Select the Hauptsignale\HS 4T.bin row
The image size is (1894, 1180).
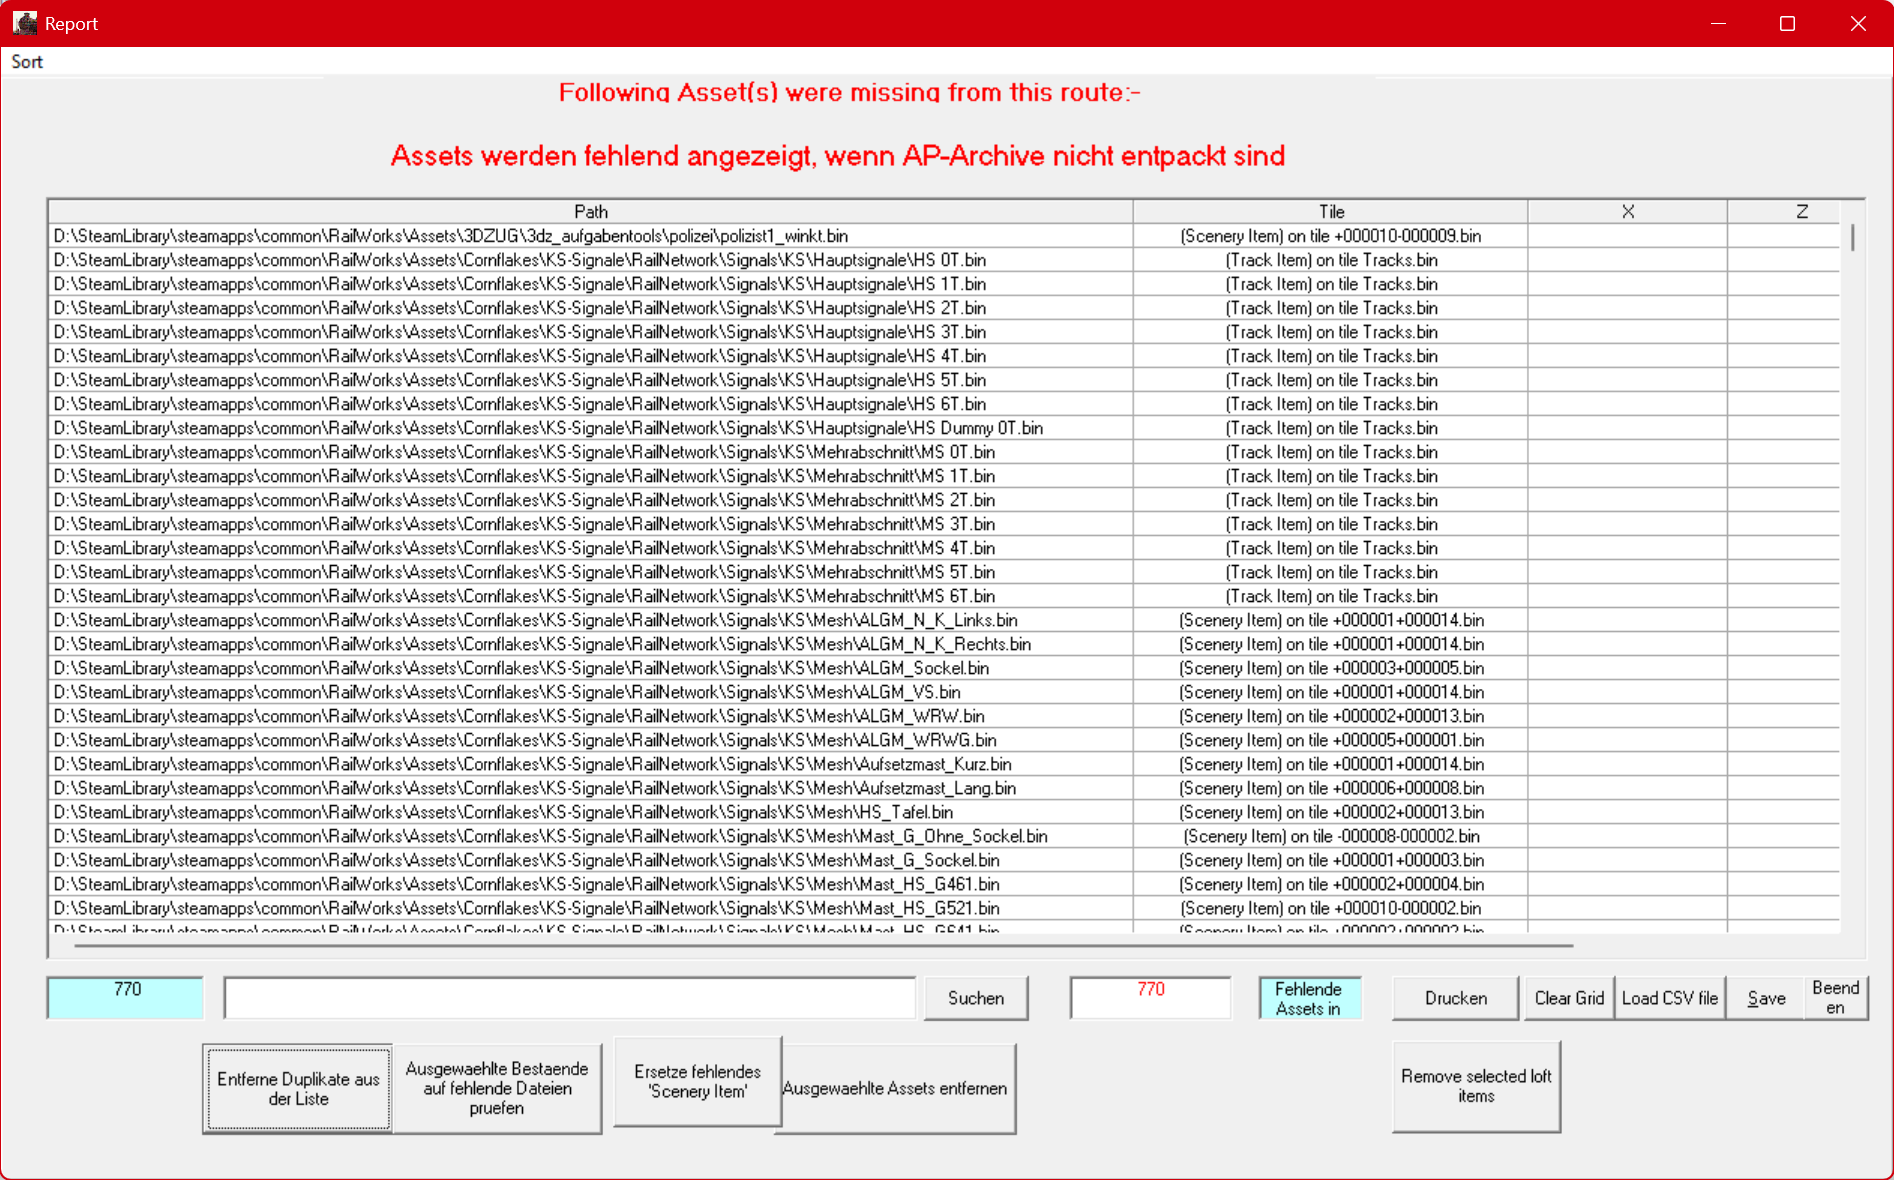591,356
